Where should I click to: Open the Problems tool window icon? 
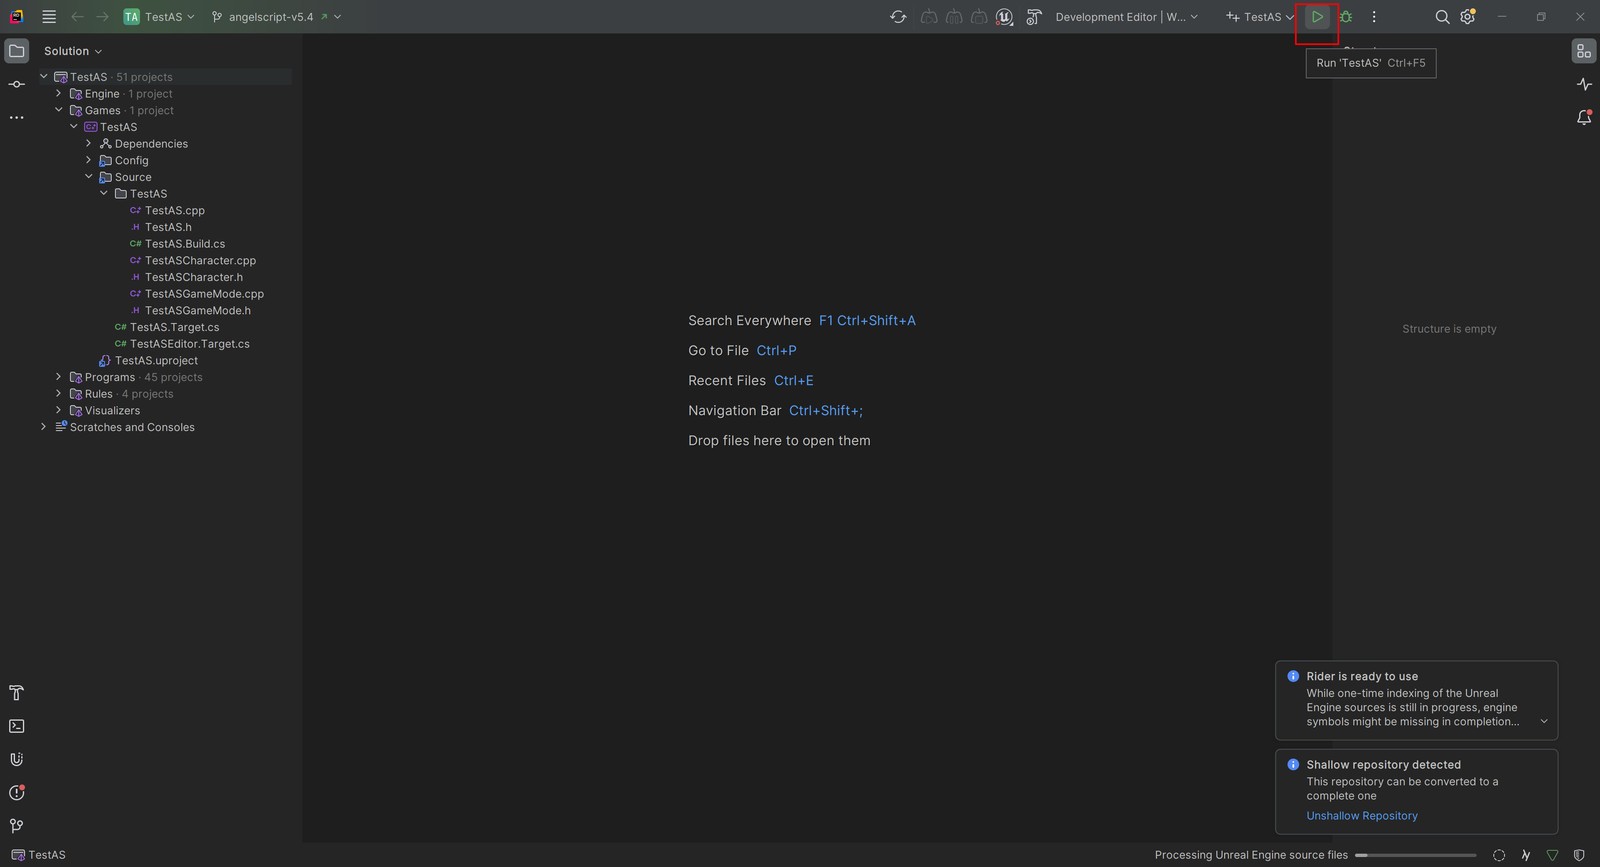coord(17,793)
